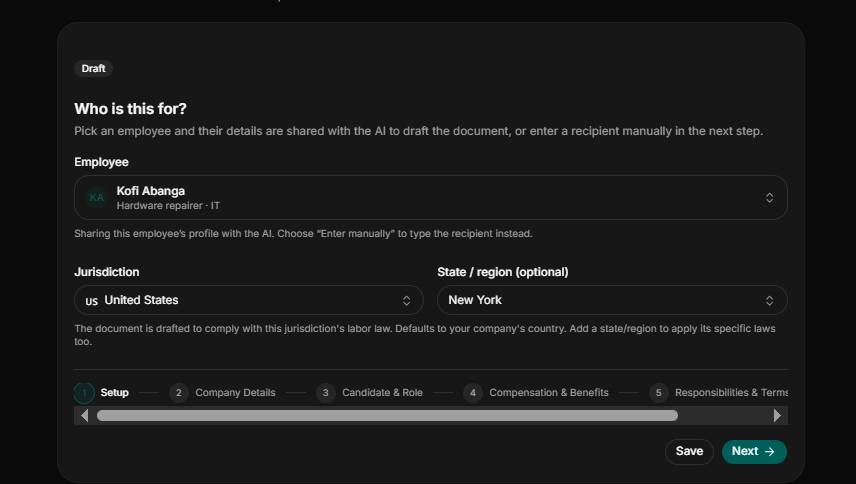Click the chevron arrows in Jurisdiction field
The height and width of the screenshot is (484, 856).
[406, 301]
